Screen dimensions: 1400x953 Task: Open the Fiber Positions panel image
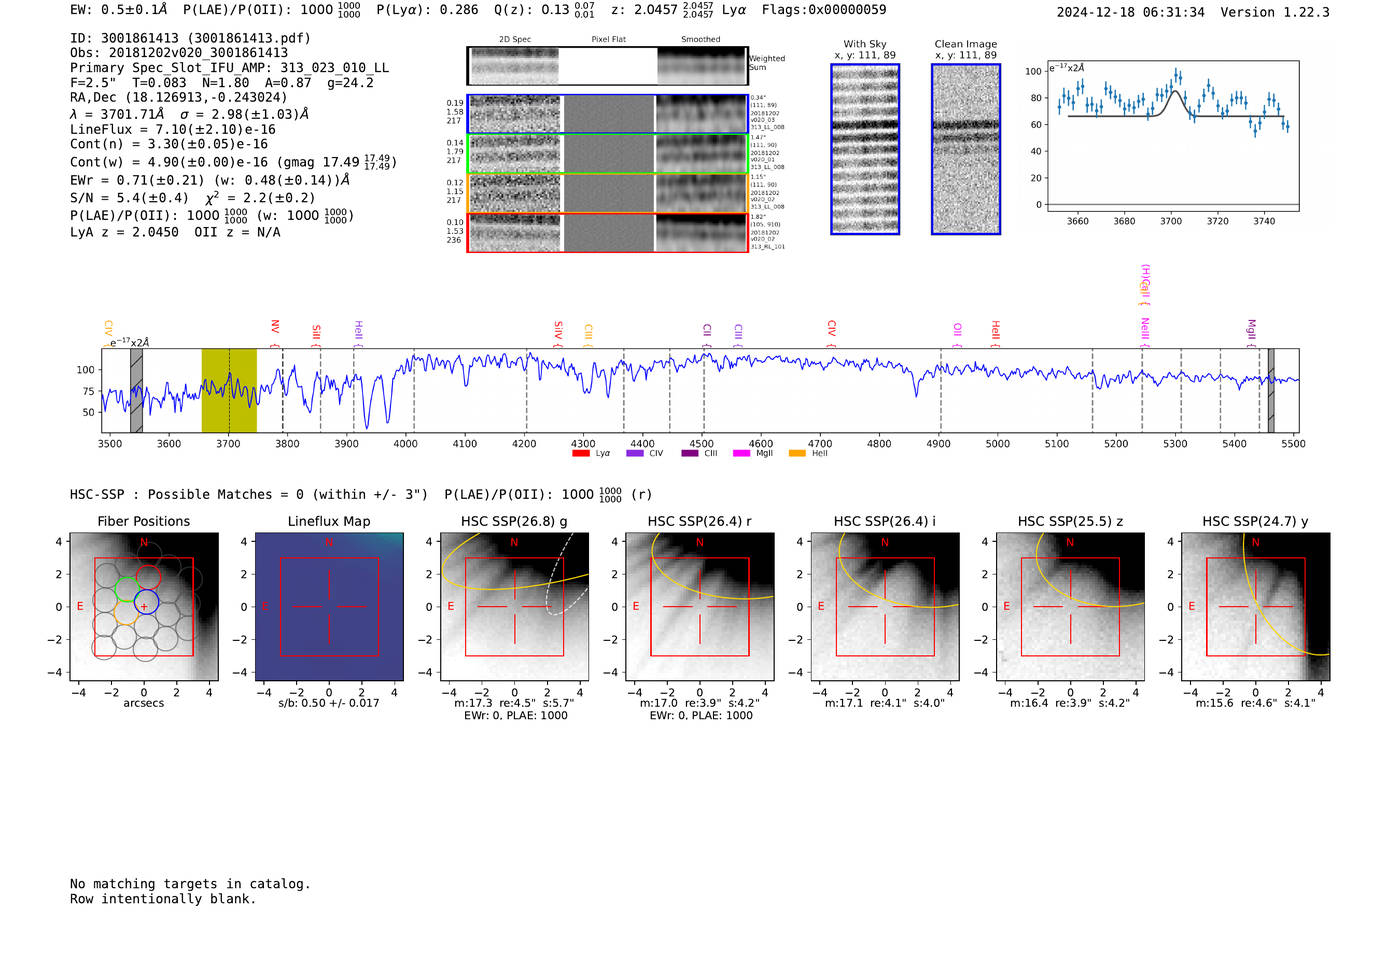click(x=144, y=606)
